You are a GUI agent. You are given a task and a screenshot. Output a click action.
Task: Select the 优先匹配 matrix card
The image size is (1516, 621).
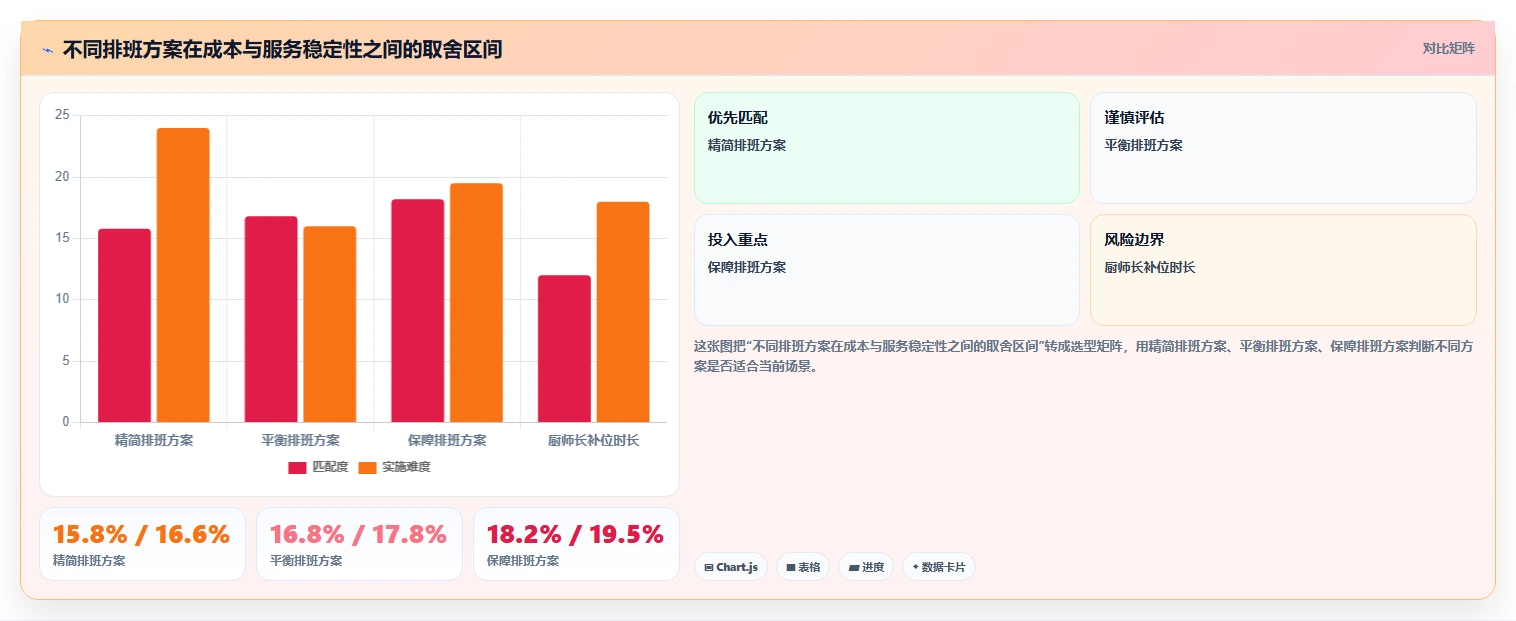[887, 148]
